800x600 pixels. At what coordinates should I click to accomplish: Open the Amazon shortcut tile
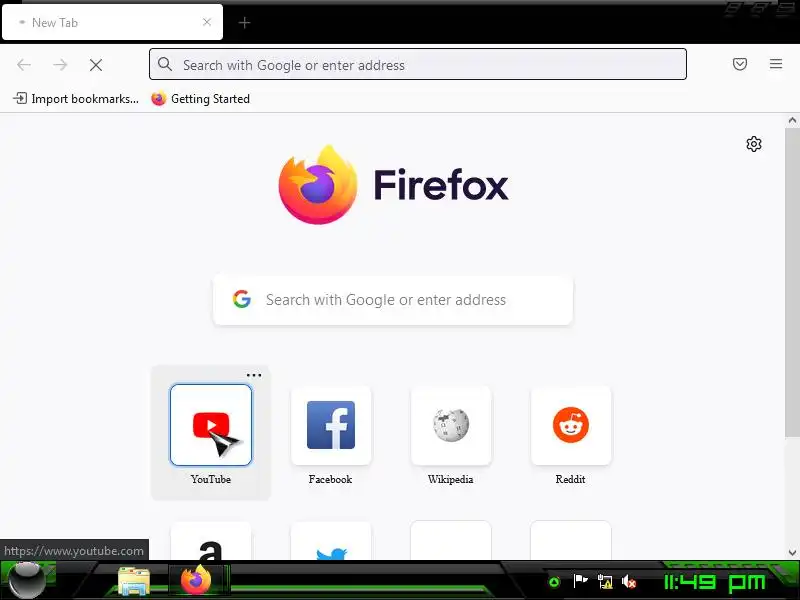tap(211, 541)
